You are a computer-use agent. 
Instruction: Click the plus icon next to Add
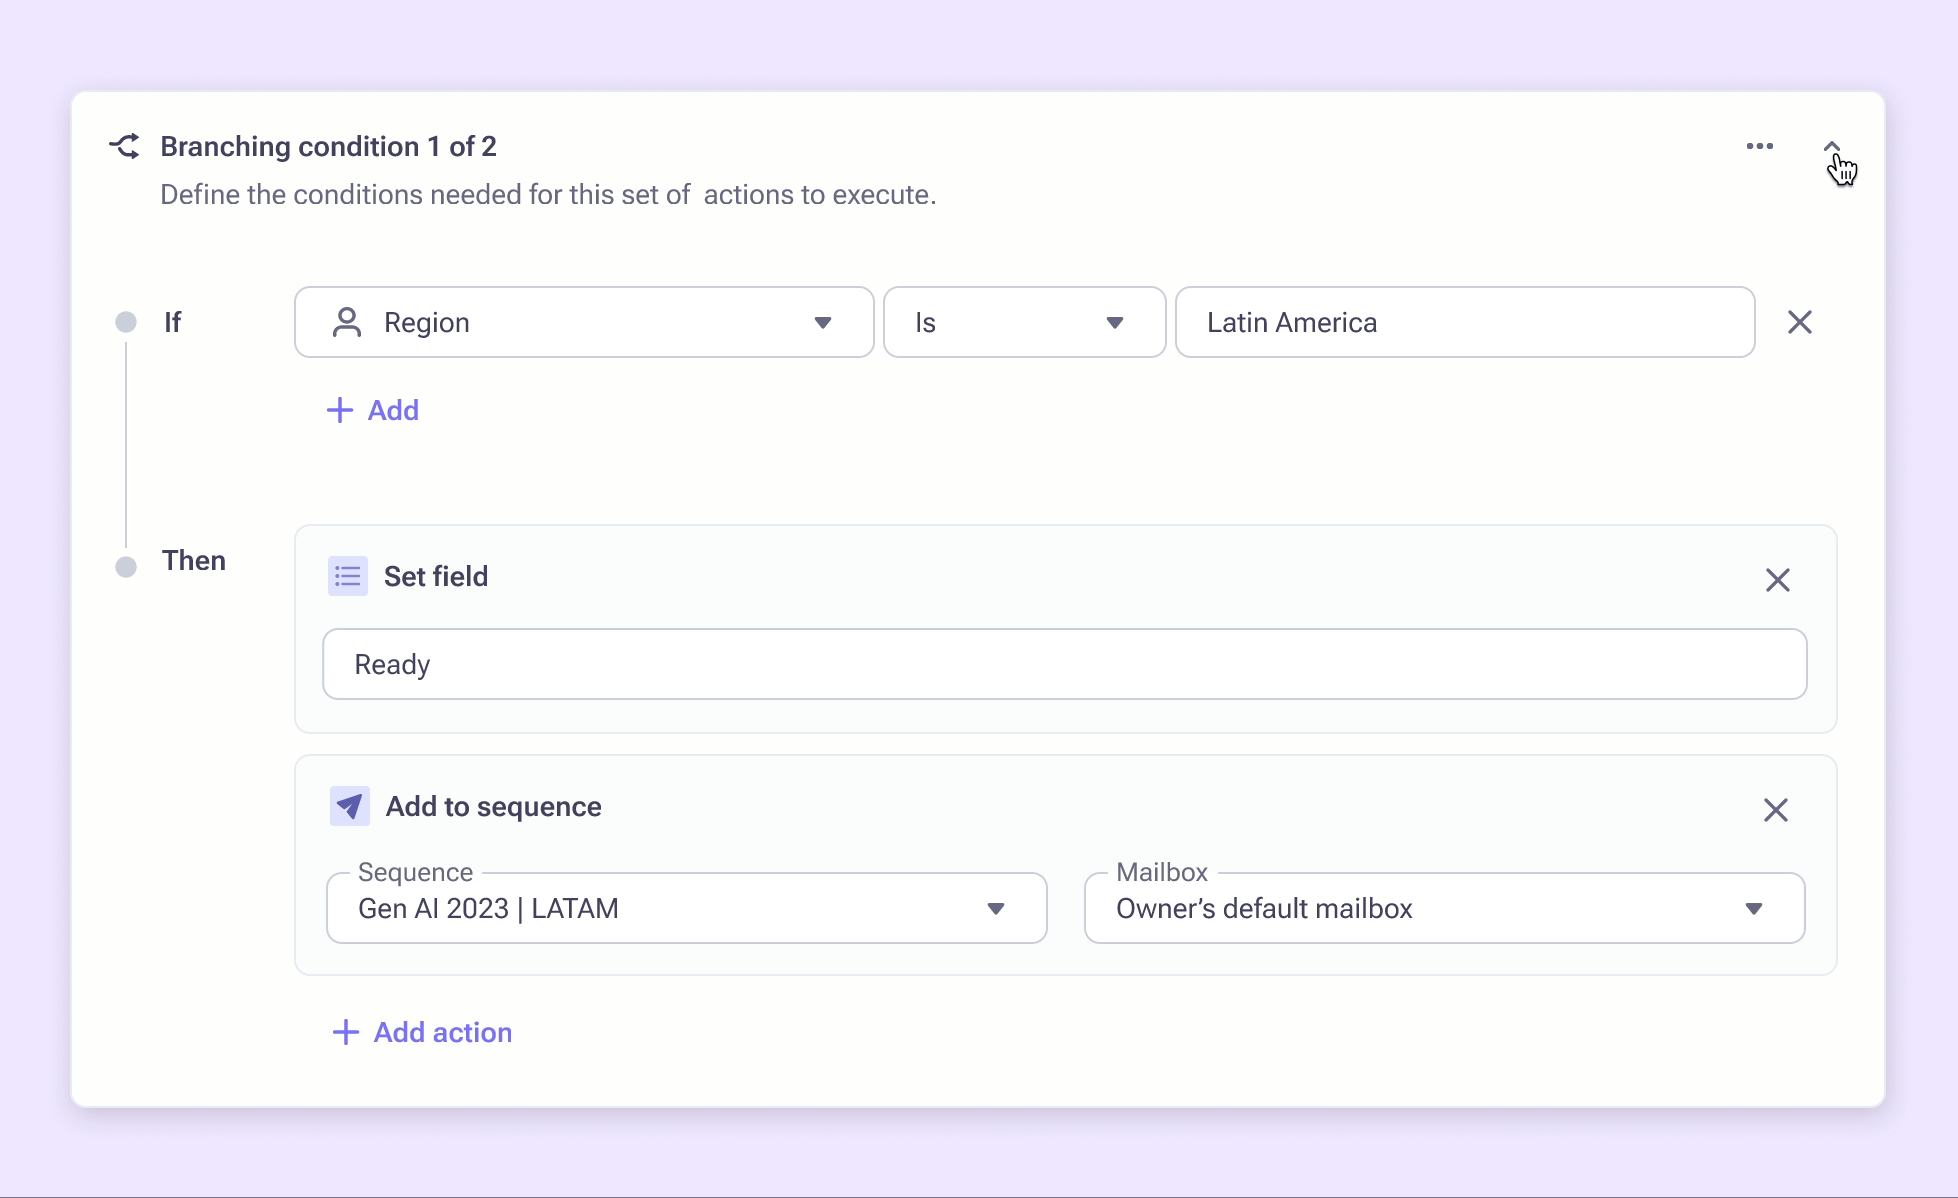[x=340, y=410]
